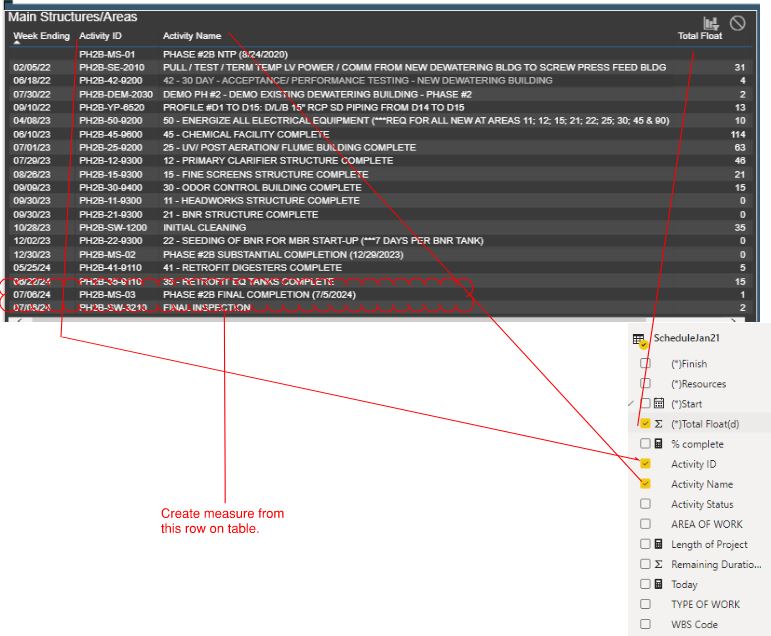Click the sigma icon beside Remaining Duration

pos(659,564)
